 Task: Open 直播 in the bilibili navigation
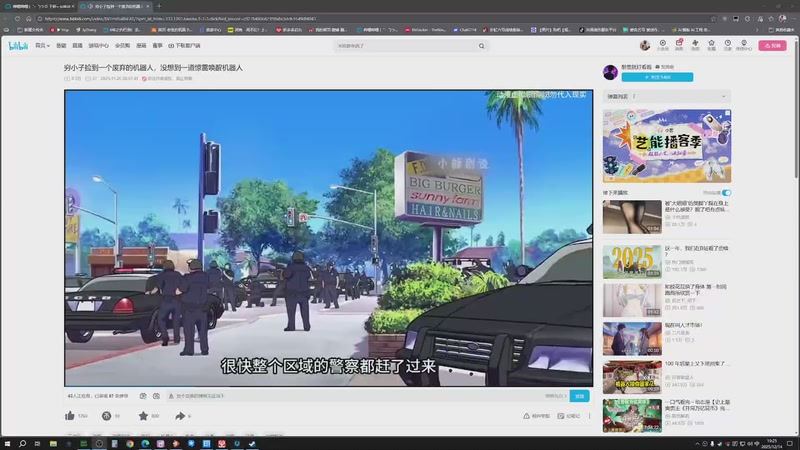coord(77,46)
